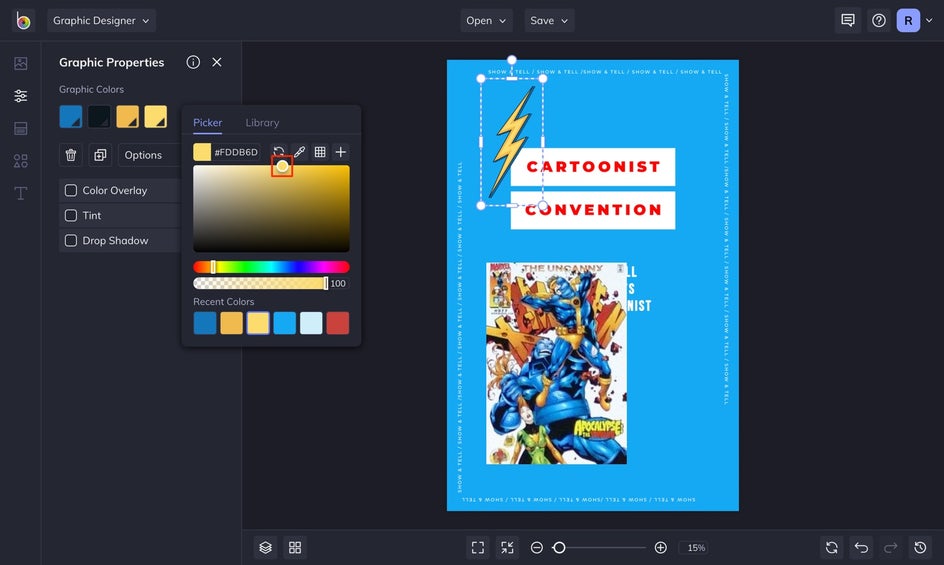Click the Options button

pyautogui.click(x=149, y=155)
